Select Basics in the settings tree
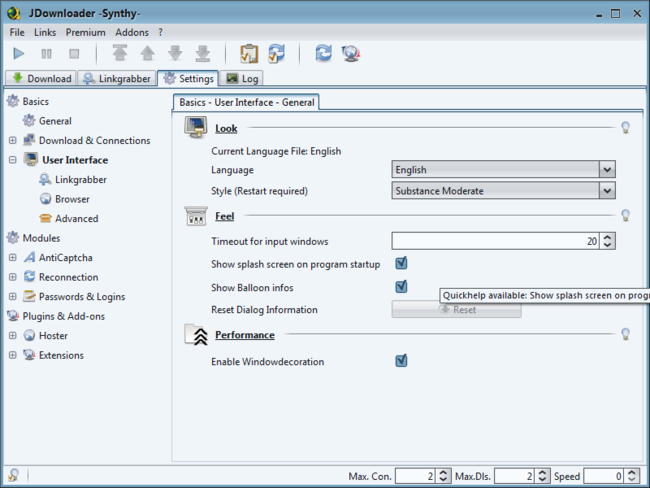This screenshot has width=650, height=488. [28, 101]
